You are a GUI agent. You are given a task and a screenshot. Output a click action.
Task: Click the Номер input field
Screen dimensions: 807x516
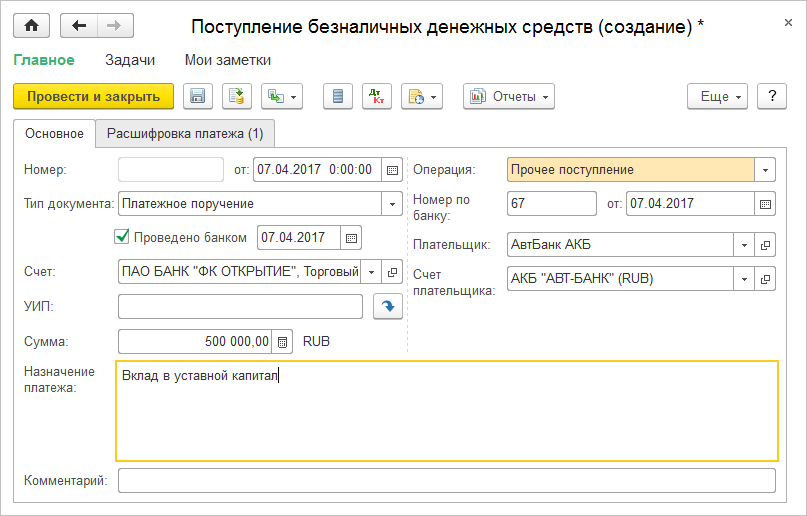[171, 170]
